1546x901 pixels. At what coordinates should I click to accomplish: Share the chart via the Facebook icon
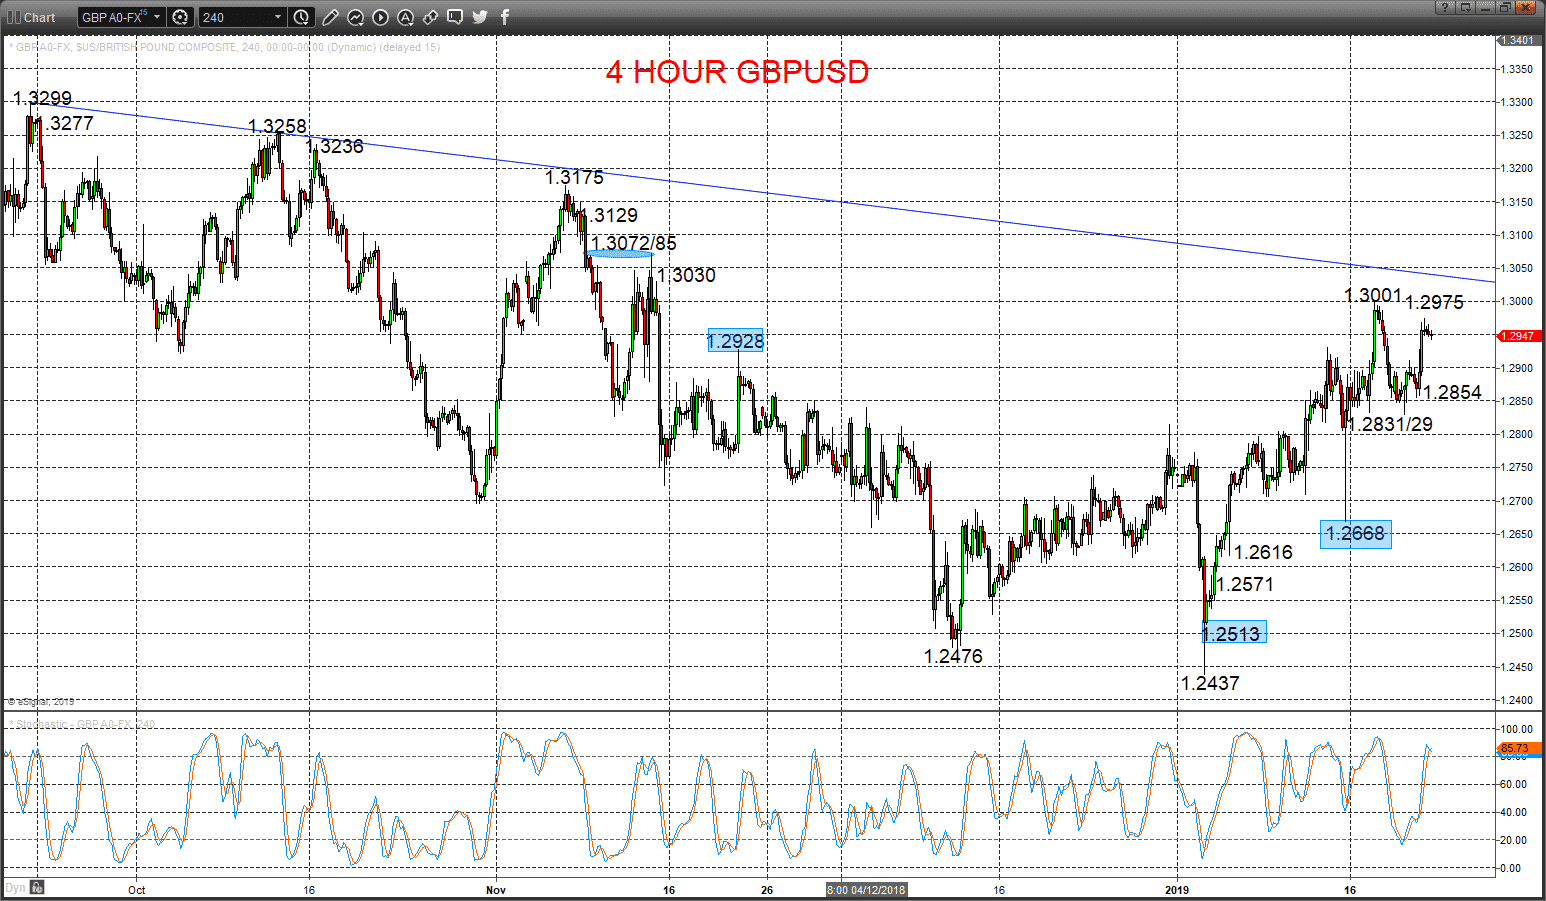click(503, 17)
